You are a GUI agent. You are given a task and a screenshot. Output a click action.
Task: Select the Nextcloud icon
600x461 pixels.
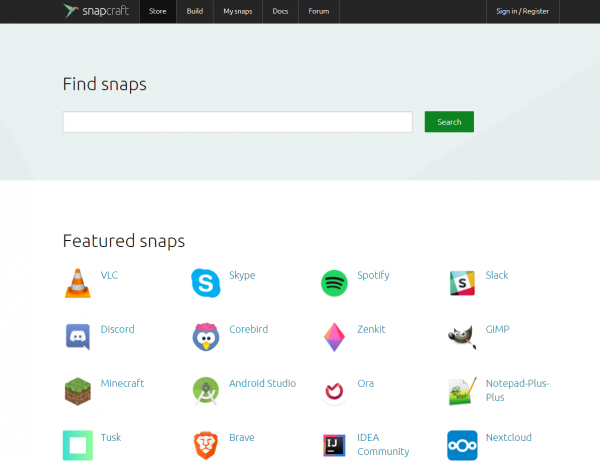click(x=462, y=445)
